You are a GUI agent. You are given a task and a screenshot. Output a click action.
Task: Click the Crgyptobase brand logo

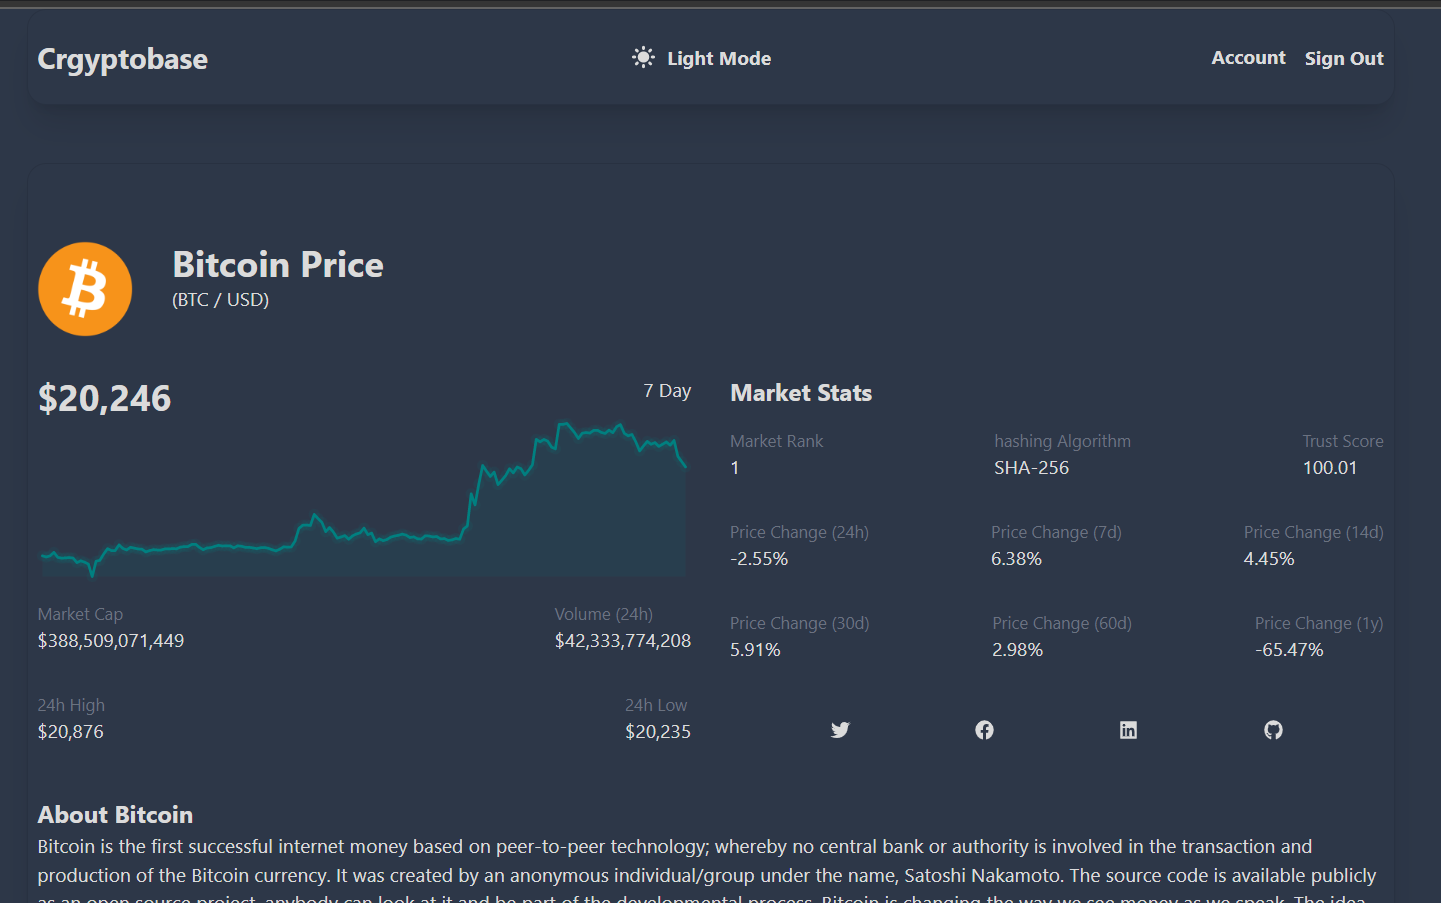coord(122,58)
